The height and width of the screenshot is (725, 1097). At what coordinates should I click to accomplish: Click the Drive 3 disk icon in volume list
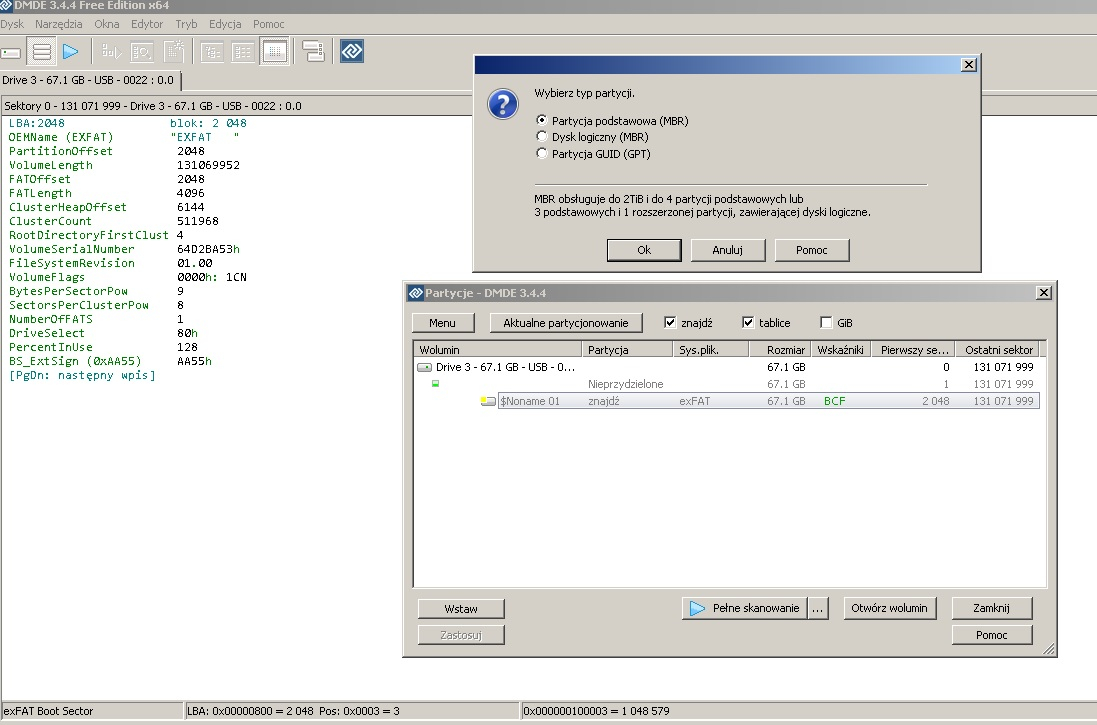tap(424, 367)
